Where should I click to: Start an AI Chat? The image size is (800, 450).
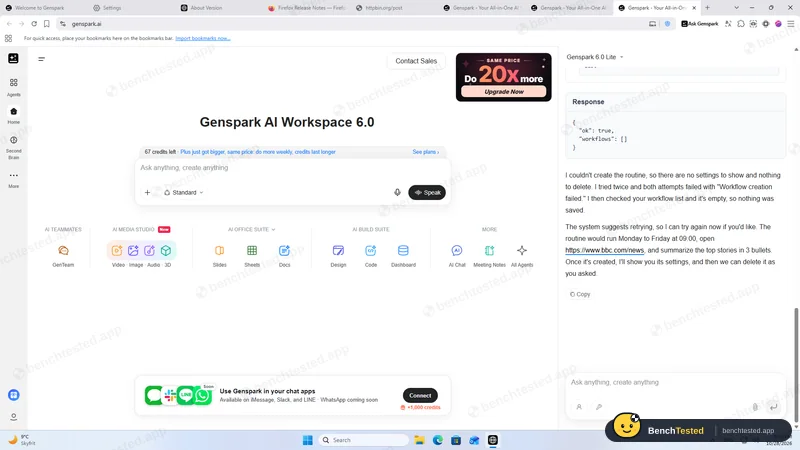[457, 251]
